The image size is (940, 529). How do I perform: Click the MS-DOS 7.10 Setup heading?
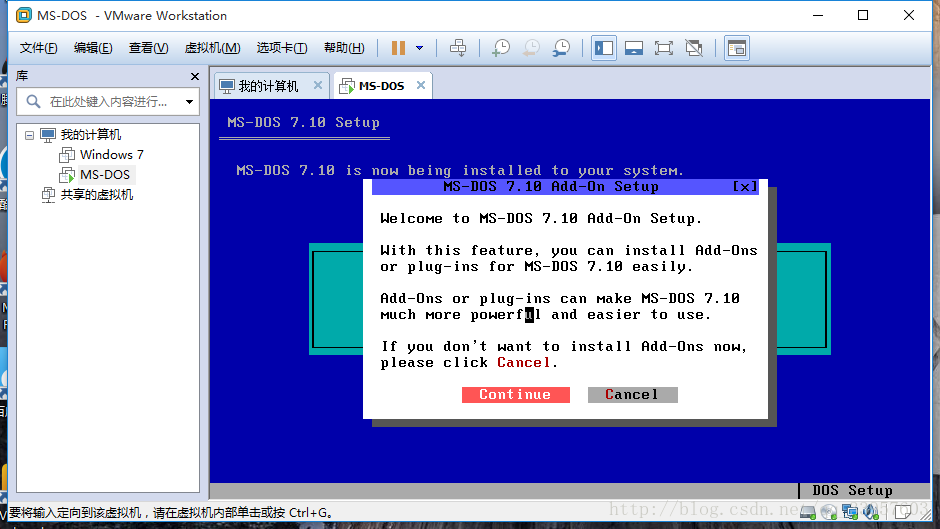[x=303, y=122]
